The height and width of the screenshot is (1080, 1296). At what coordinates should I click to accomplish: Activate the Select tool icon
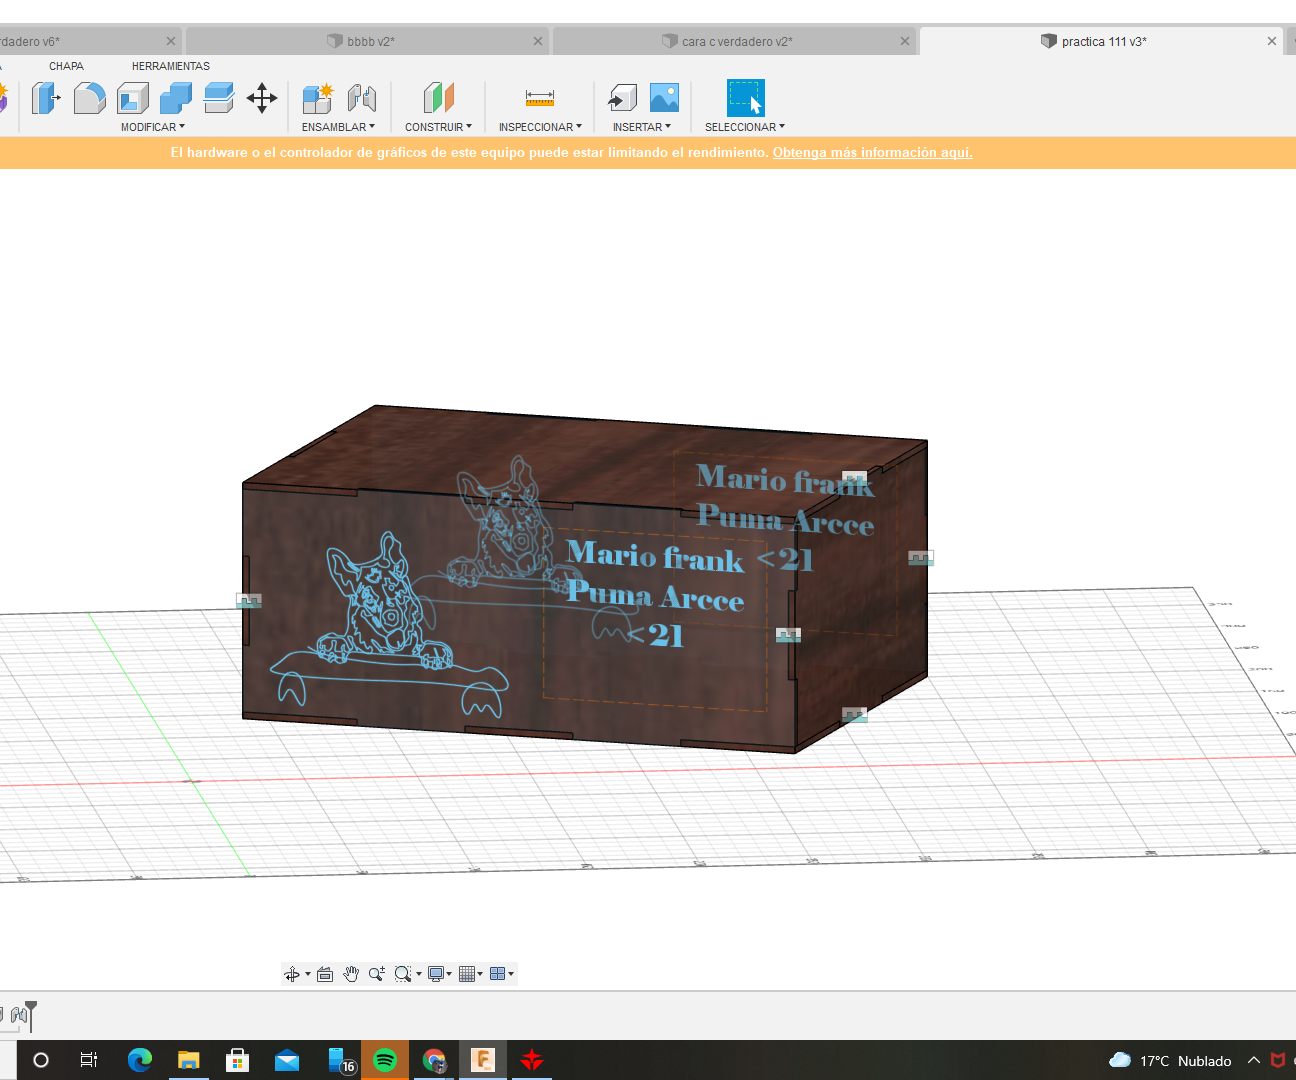[x=745, y=98]
